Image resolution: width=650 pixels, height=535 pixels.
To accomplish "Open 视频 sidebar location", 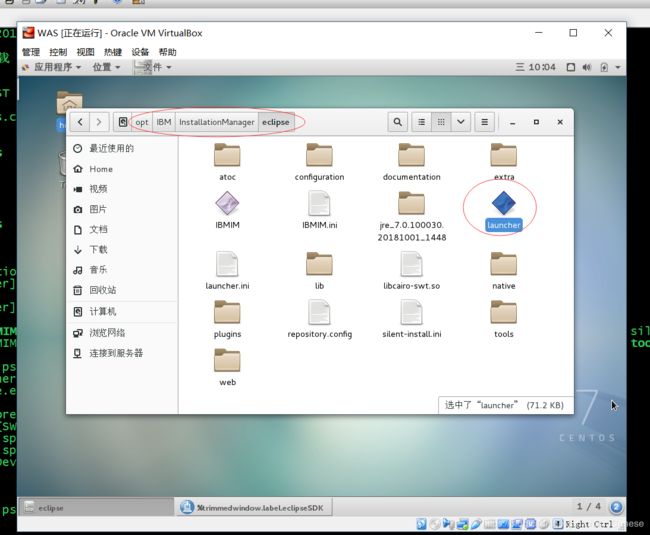I will [122, 189].
